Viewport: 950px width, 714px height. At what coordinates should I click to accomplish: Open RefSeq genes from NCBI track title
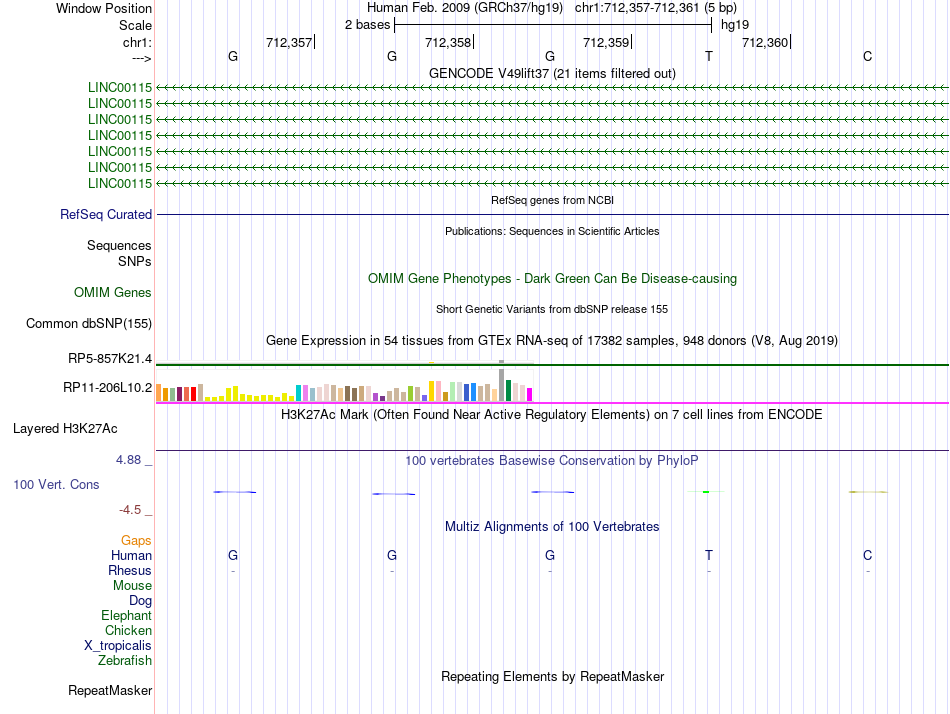pyautogui.click(x=552, y=200)
